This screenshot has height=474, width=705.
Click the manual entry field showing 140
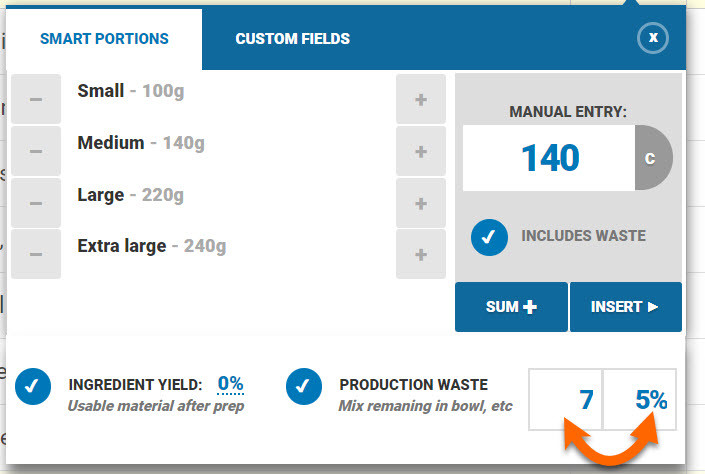pyautogui.click(x=549, y=158)
